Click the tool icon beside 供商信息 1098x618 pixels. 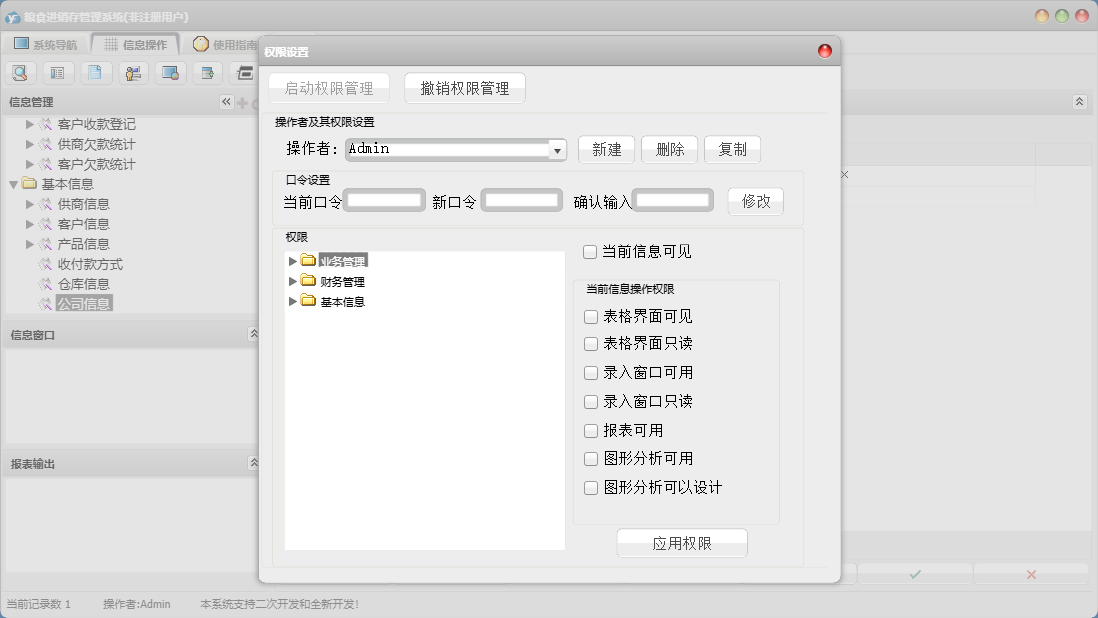click(46, 204)
